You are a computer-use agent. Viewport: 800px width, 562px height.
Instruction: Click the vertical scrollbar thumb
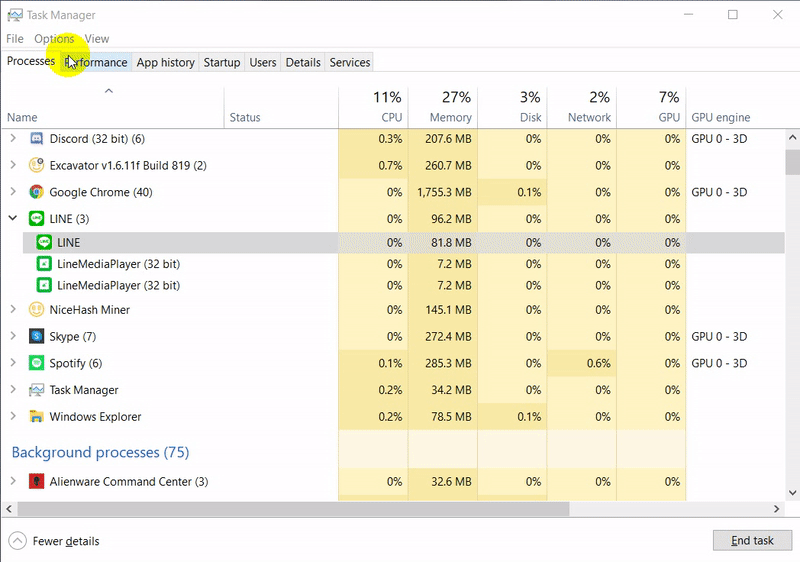(x=792, y=162)
